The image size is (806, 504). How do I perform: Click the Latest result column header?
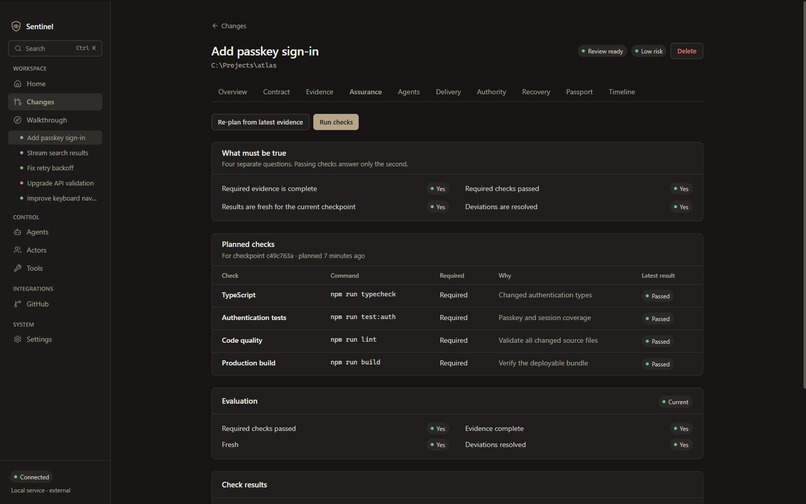[x=658, y=276]
